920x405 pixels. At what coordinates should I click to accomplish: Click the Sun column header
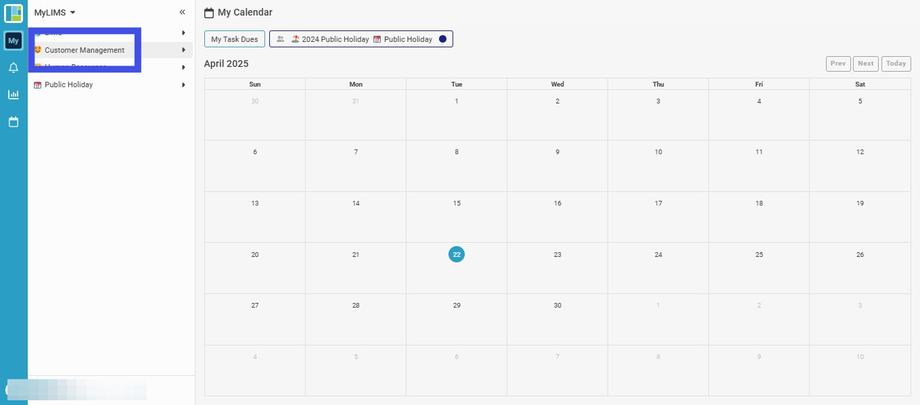click(255, 84)
